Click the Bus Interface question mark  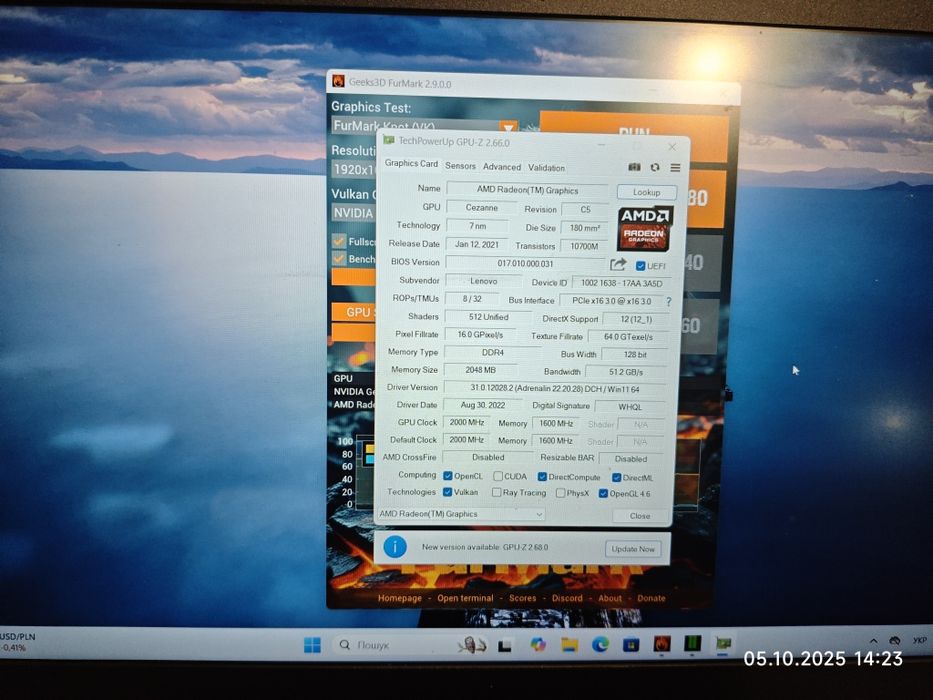[668, 301]
